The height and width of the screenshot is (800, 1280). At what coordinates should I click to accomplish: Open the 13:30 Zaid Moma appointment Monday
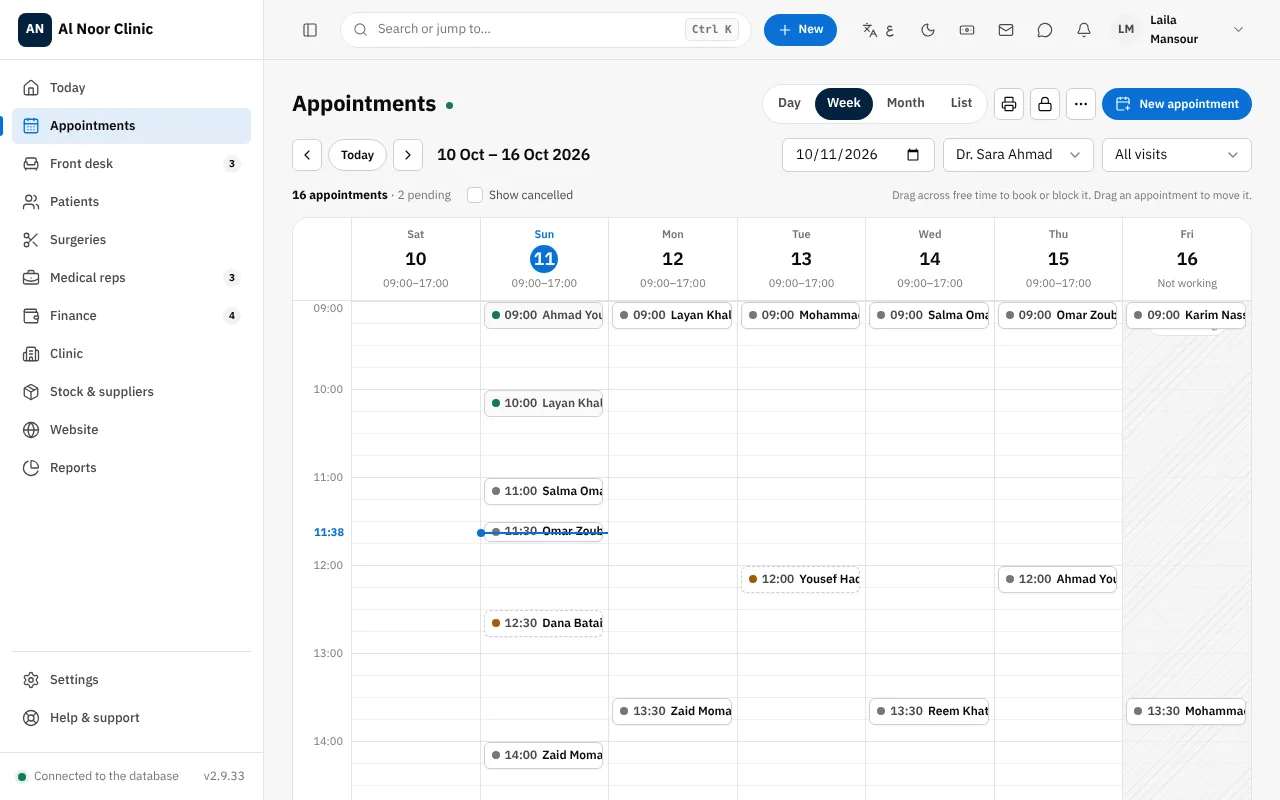pyautogui.click(x=672, y=711)
